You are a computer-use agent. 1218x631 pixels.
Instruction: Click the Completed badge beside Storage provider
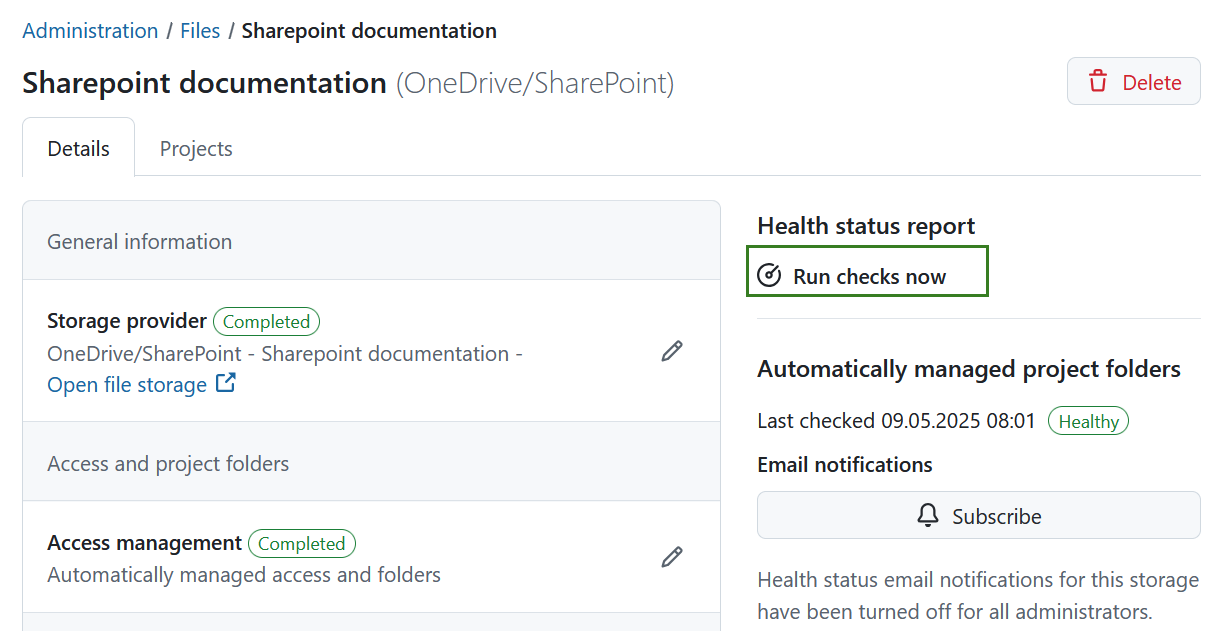[266, 321]
